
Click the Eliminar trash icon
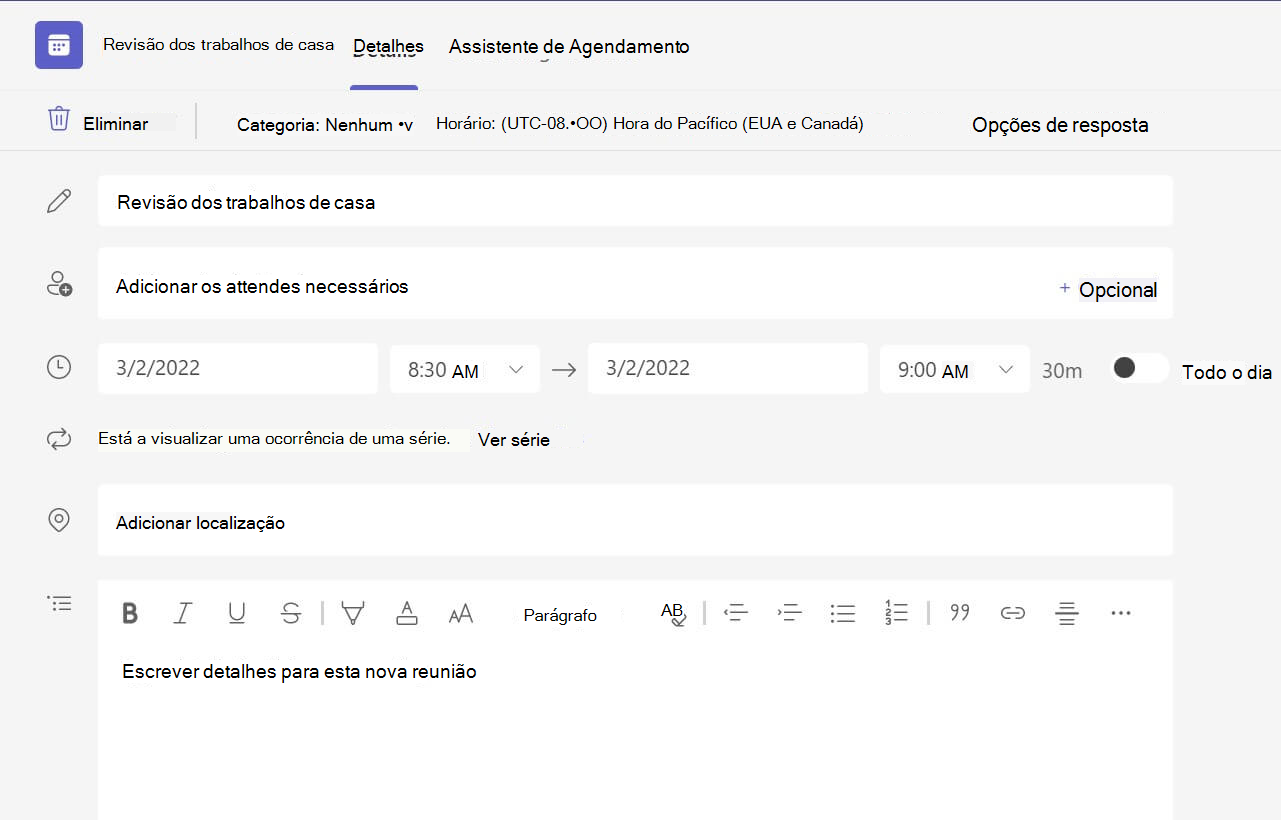59,119
